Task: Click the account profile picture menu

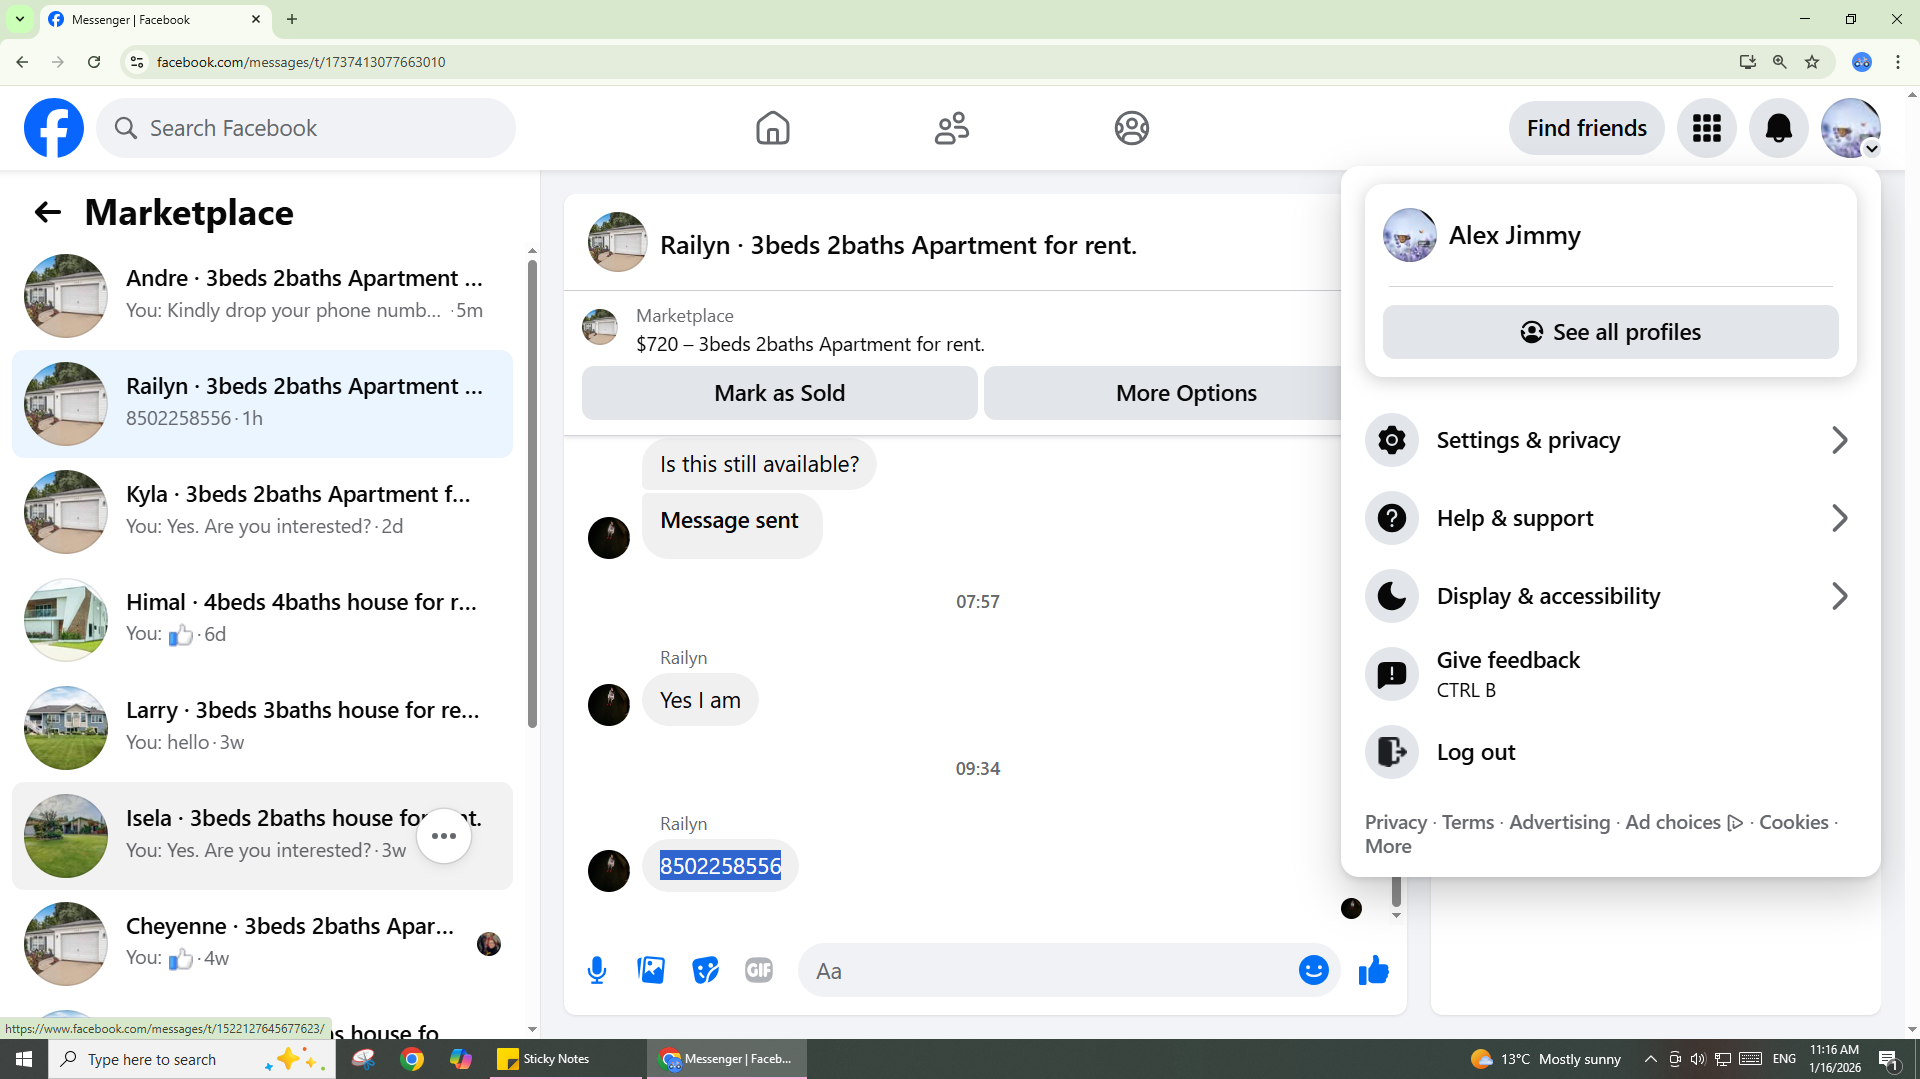Action: pos(1851,128)
